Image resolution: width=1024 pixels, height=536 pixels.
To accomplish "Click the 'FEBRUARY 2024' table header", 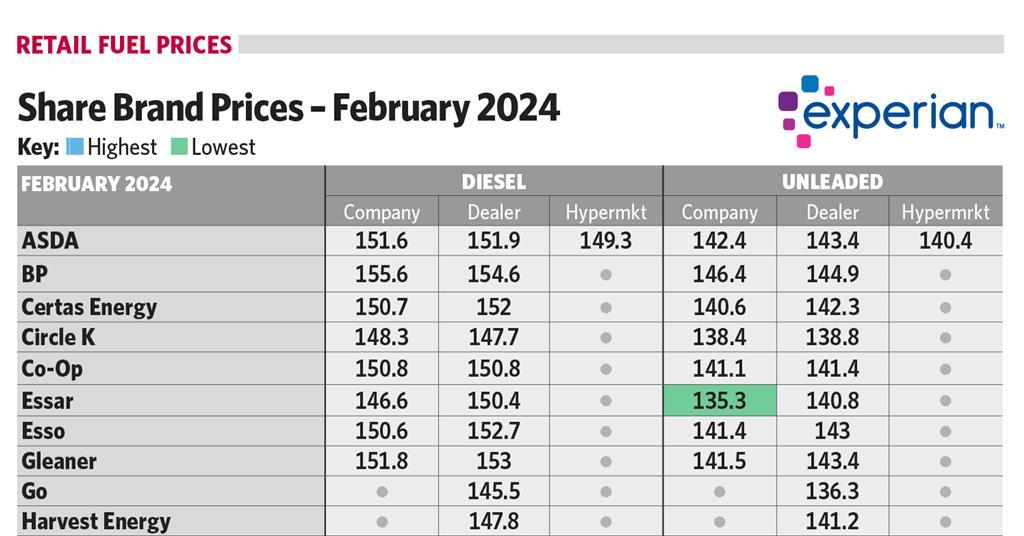I will point(97,184).
